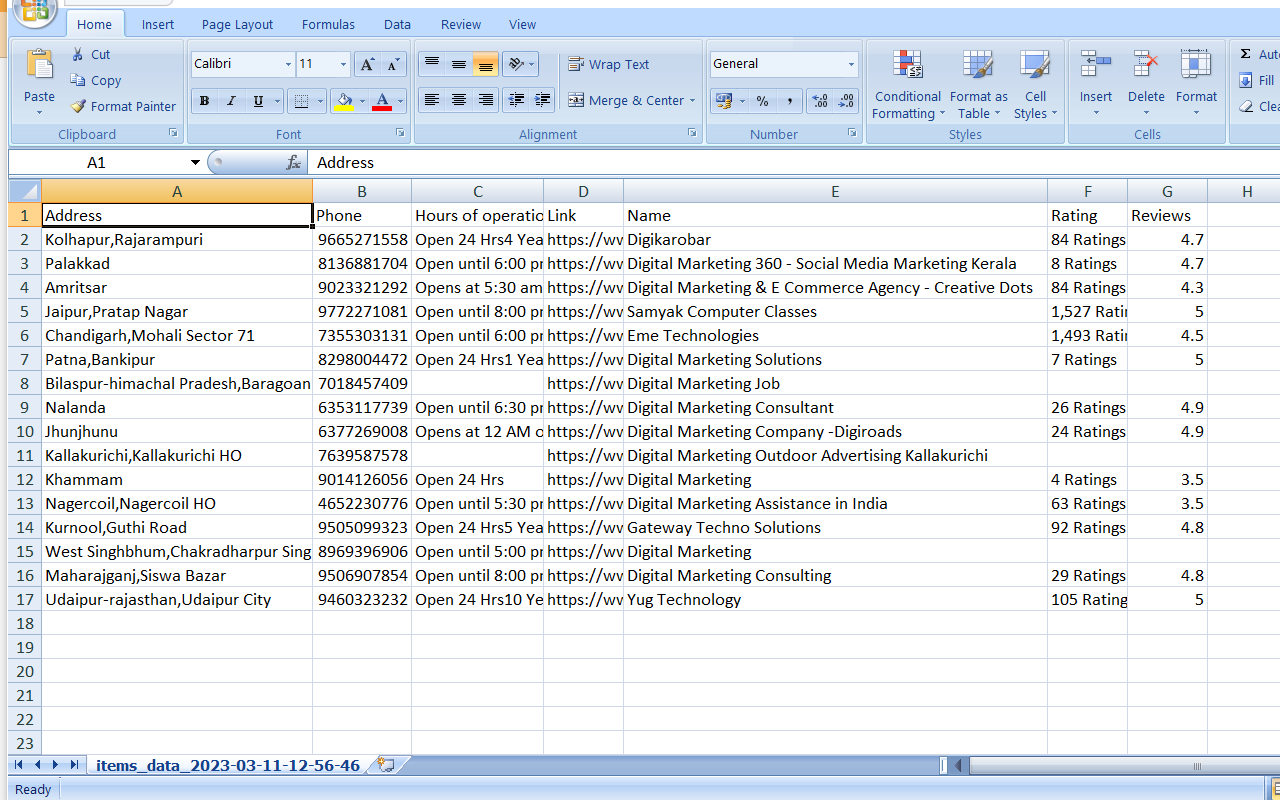Open the Alignment dialog launcher
1280x800 pixels.
692,133
